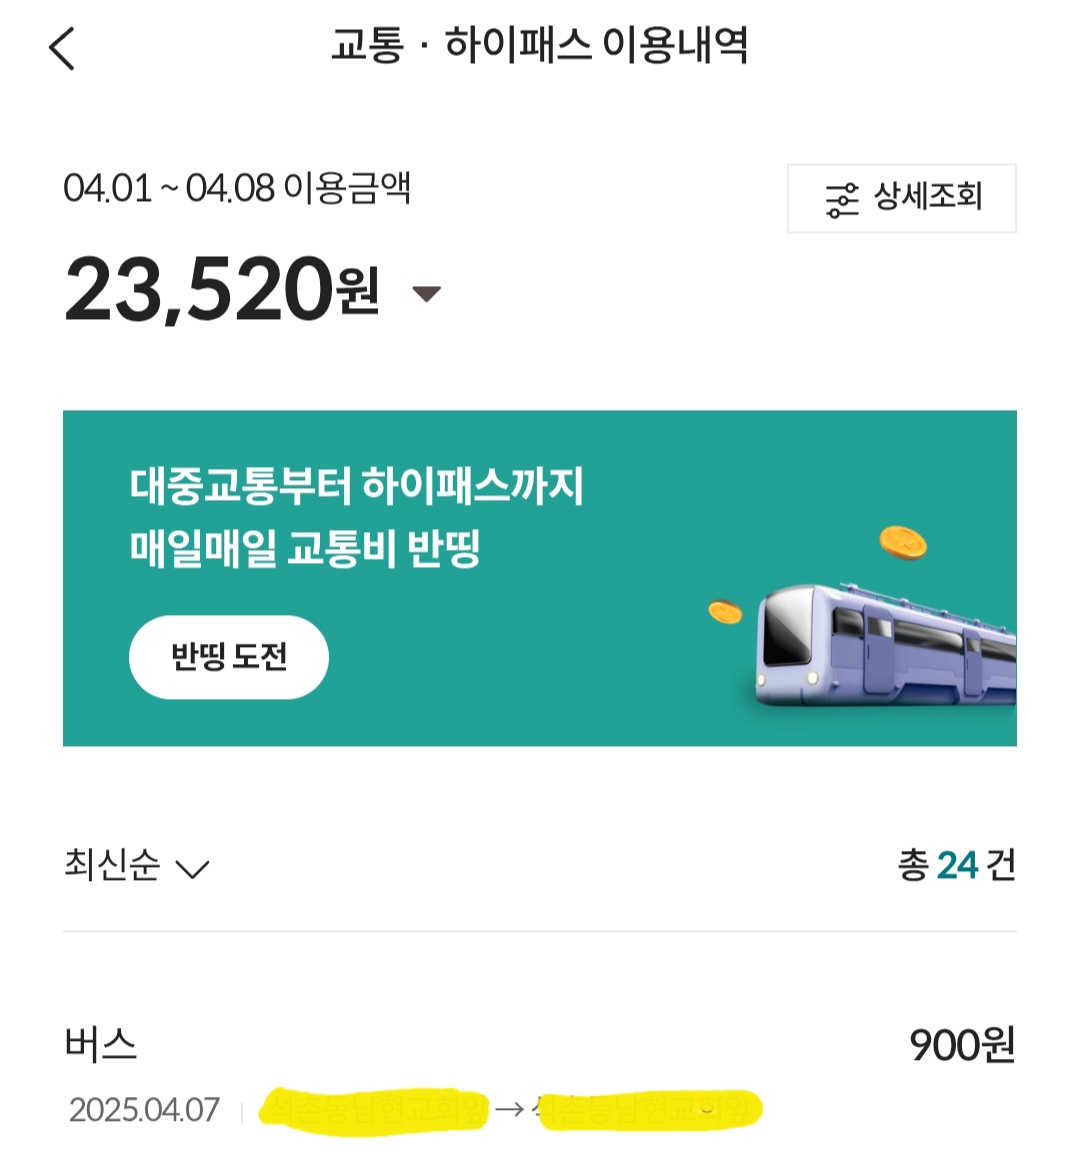Tap the highlighted departure stop name

pos(373,1109)
